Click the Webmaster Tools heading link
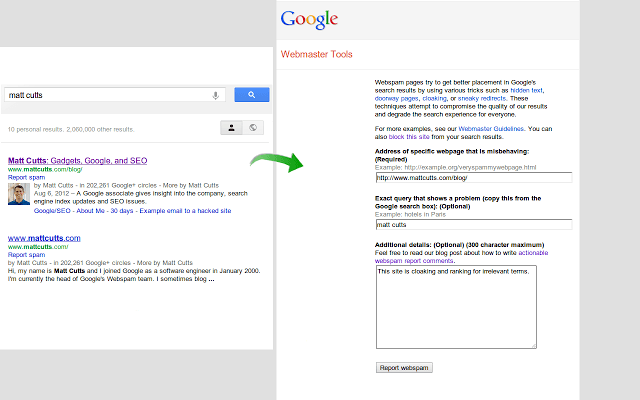Screen dimensions: 640x400 (316, 54)
